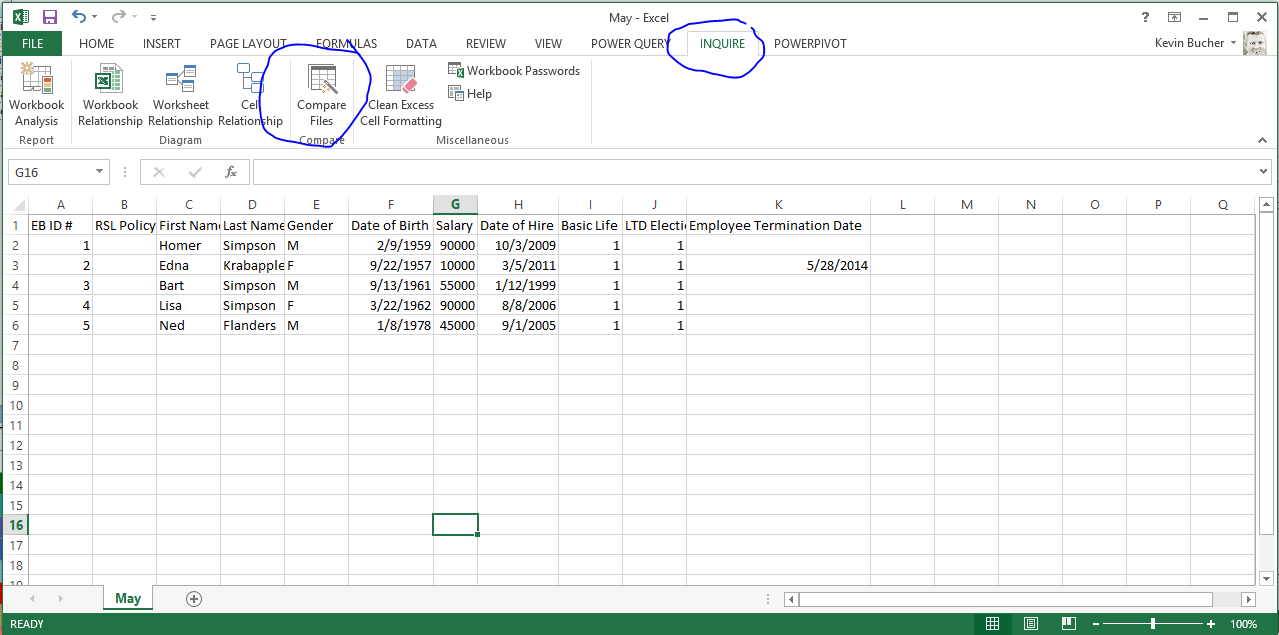
Task: Zoom in with the plus button
Action: (1211, 624)
